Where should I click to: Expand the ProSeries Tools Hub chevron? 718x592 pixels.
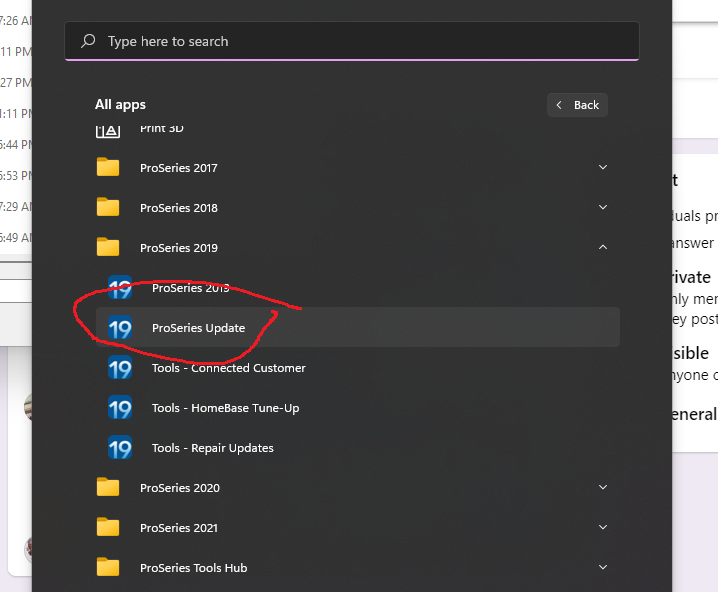click(x=603, y=568)
